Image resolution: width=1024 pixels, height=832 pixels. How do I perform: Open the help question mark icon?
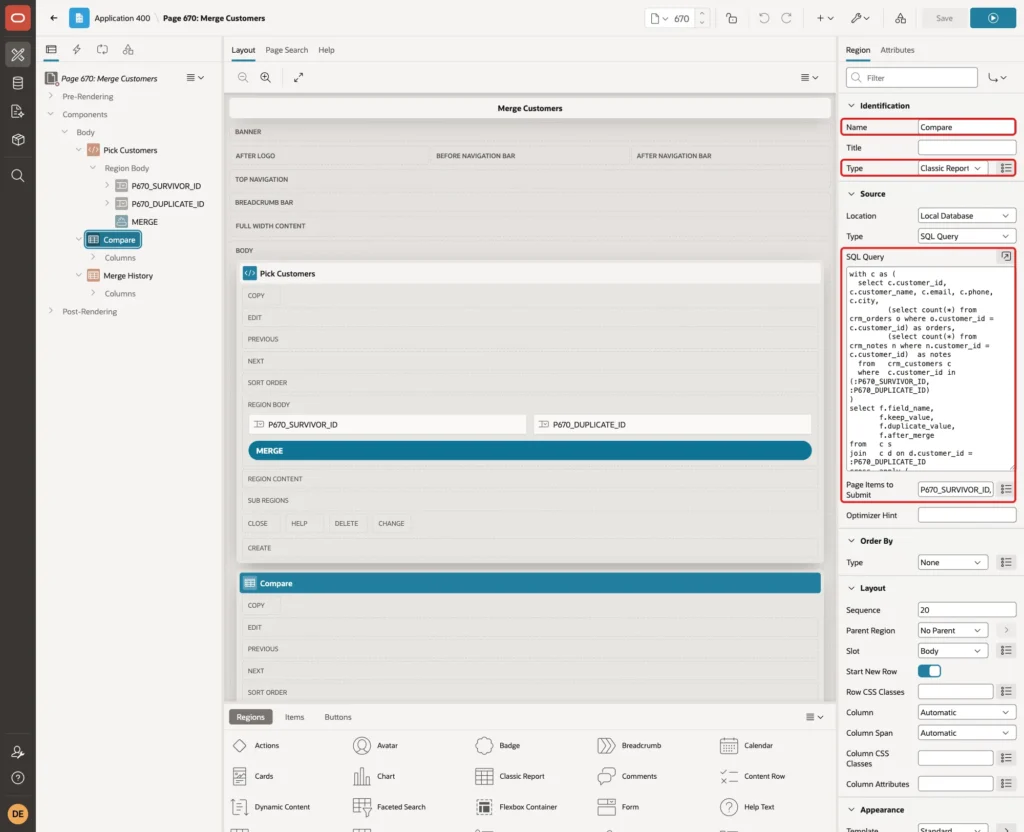click(x=18, y=778)
